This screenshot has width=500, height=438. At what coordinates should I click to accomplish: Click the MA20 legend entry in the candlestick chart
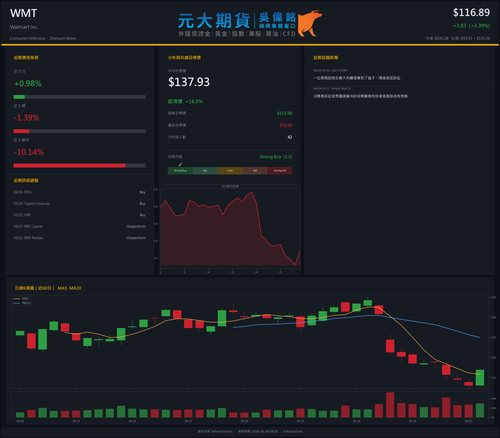(x=22, y=303)
